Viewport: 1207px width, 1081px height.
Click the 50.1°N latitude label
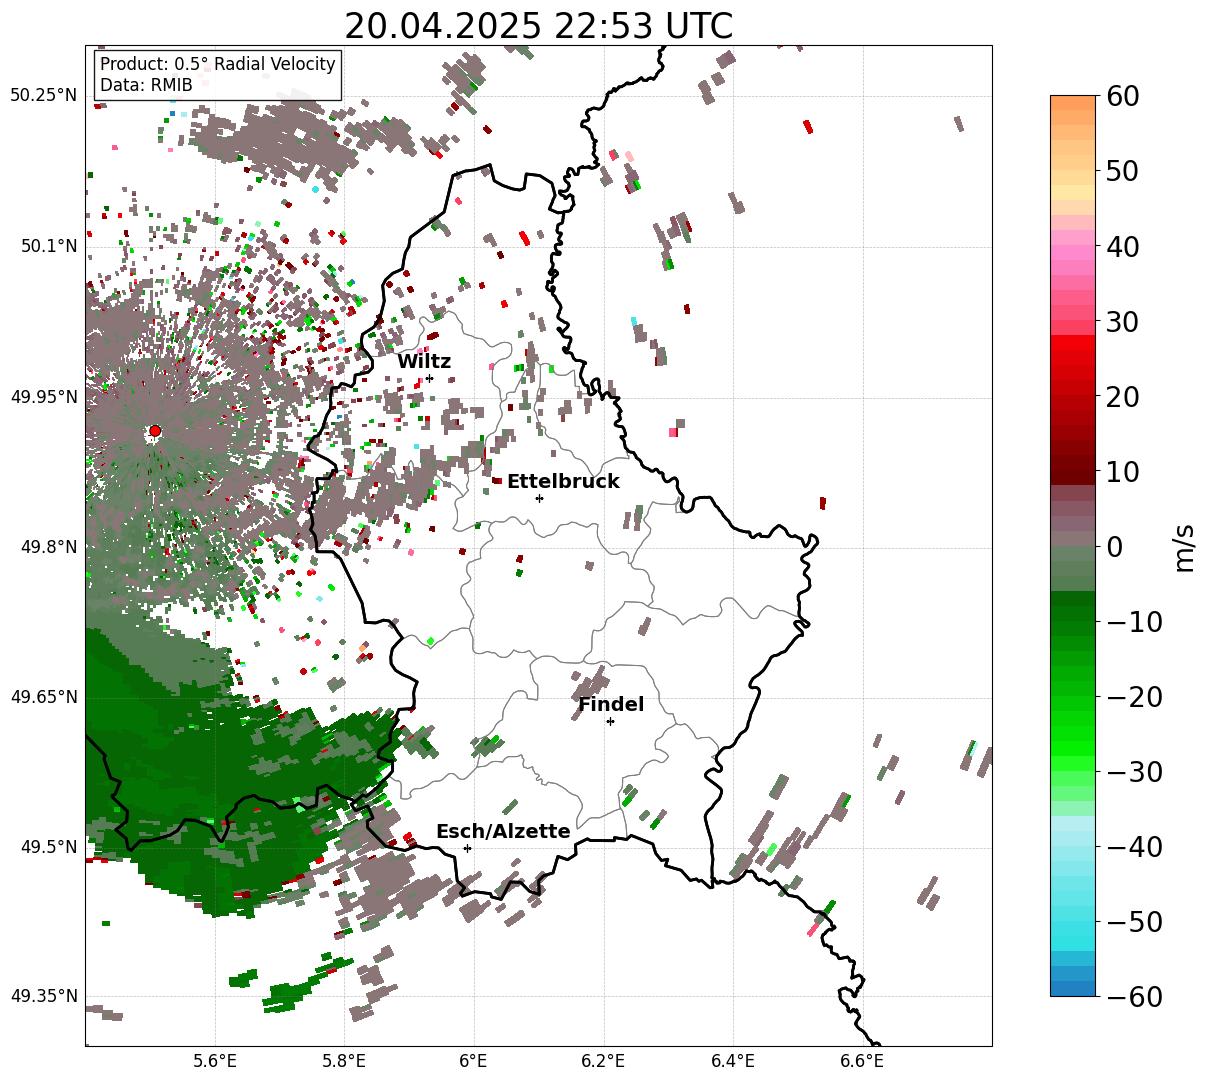48,246
